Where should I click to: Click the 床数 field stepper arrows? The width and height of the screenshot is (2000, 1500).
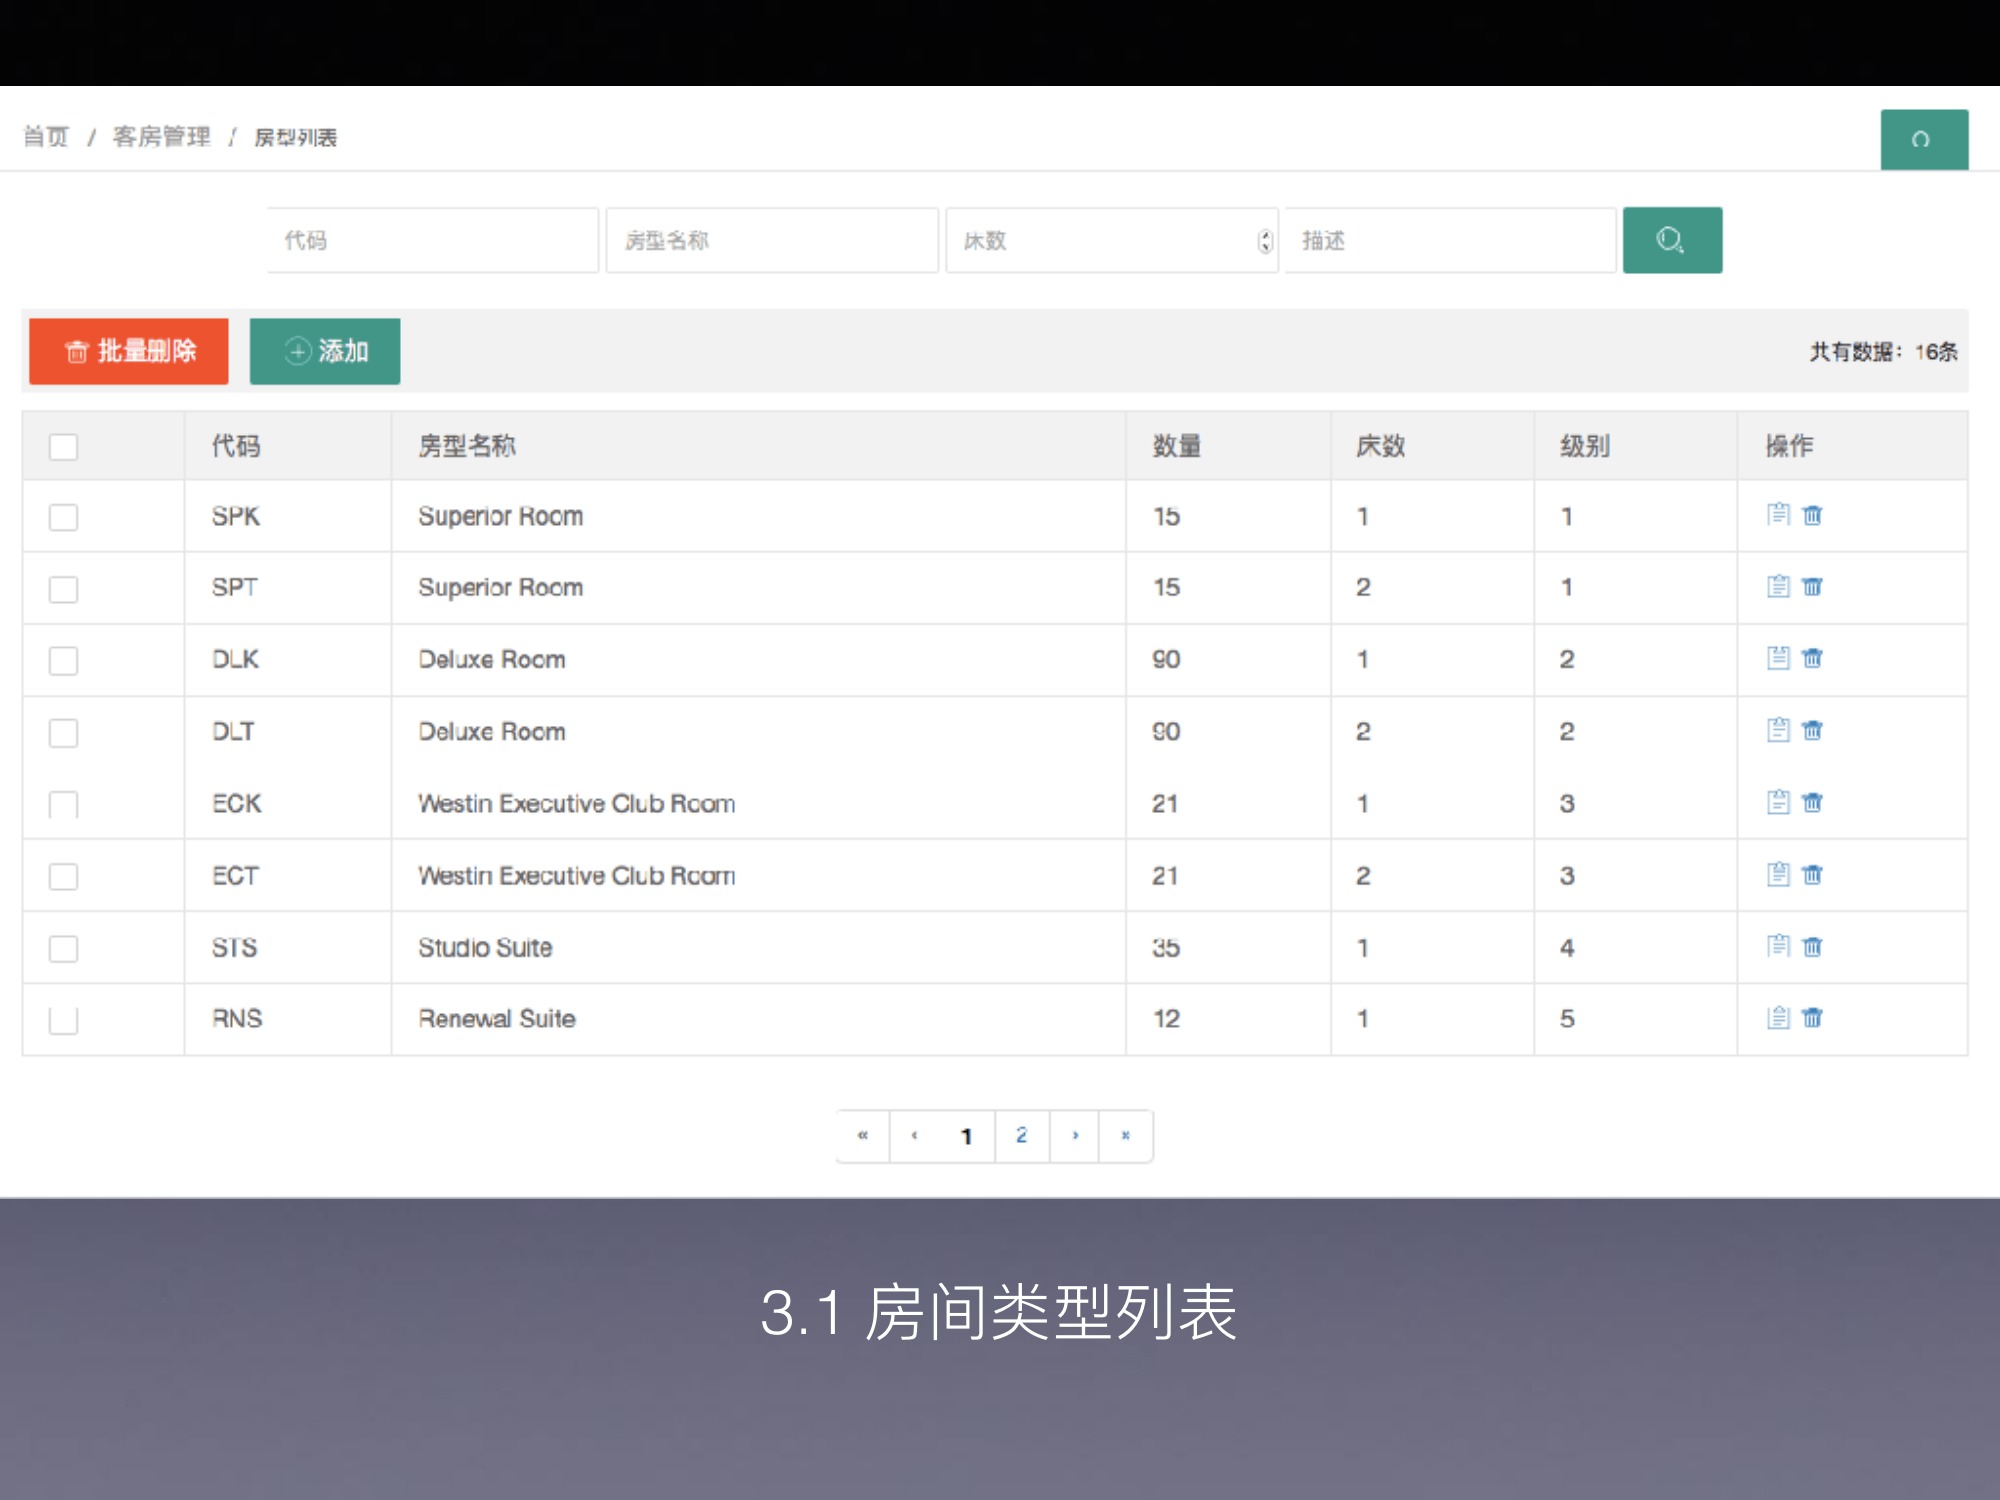click(x=1265, y=241)
